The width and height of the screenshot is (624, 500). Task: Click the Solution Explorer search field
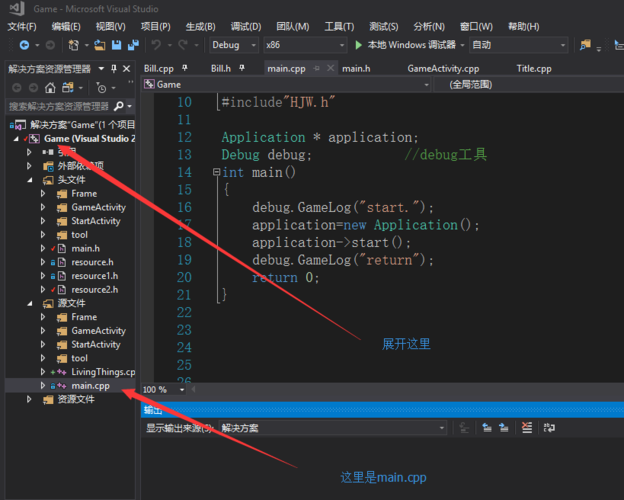tap(60, 106)
